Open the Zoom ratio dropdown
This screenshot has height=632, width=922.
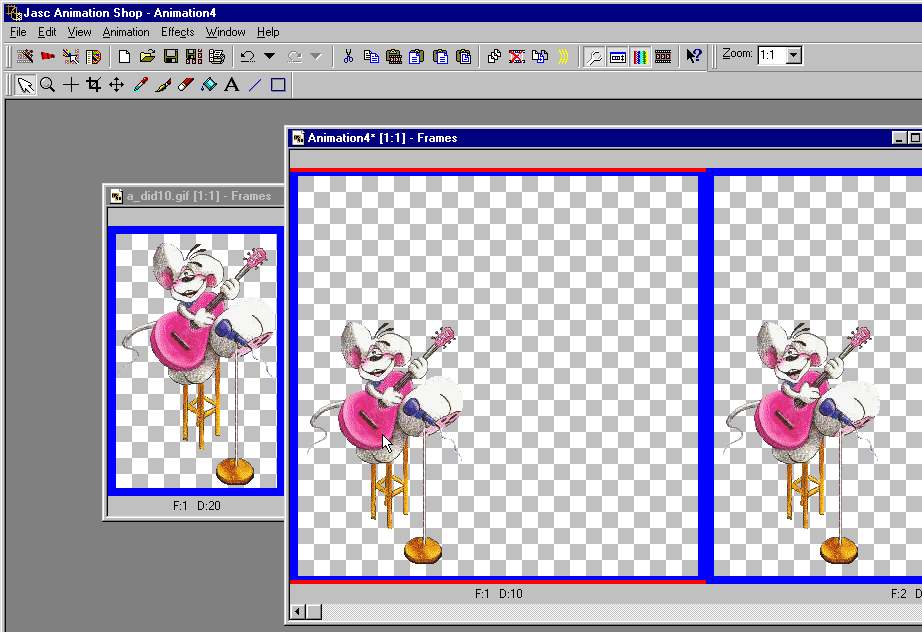pyautogui.click(x=794, y=55)
